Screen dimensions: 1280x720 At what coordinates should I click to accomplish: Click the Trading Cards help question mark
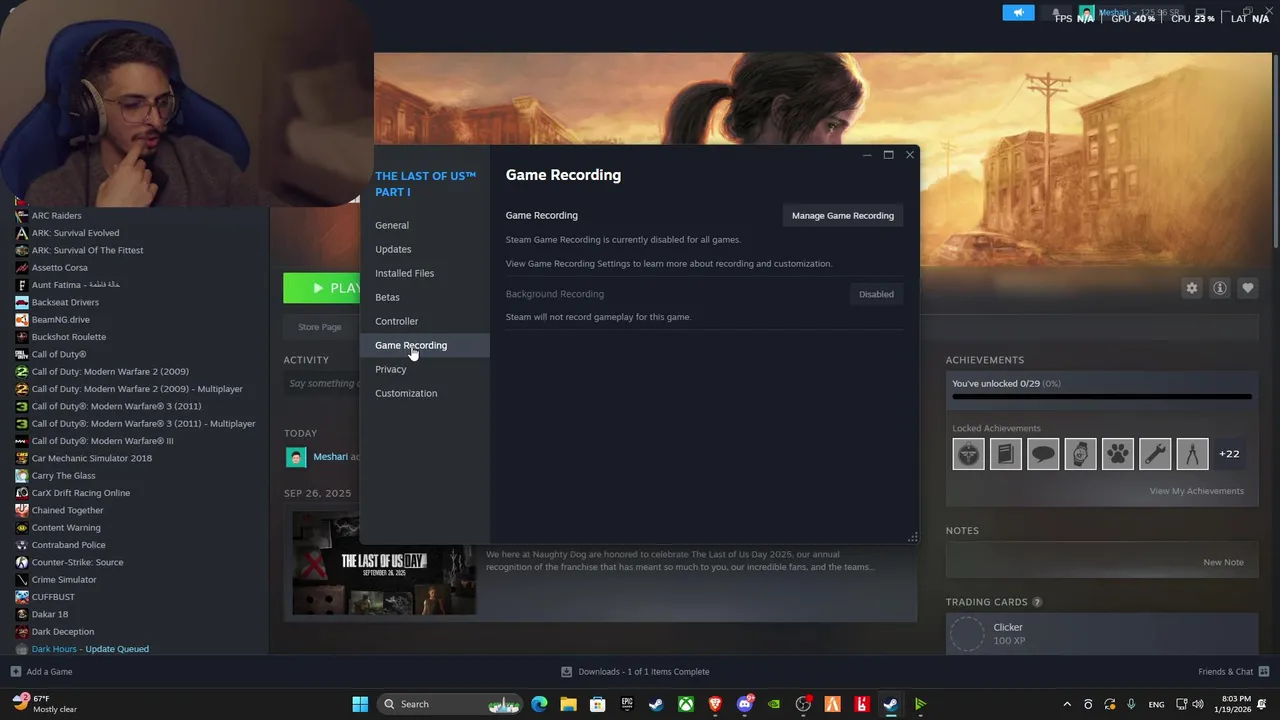coord(1037,602)
